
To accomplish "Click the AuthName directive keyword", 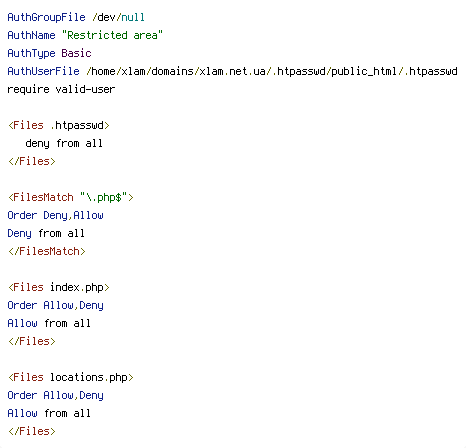I will coord(31,35).
